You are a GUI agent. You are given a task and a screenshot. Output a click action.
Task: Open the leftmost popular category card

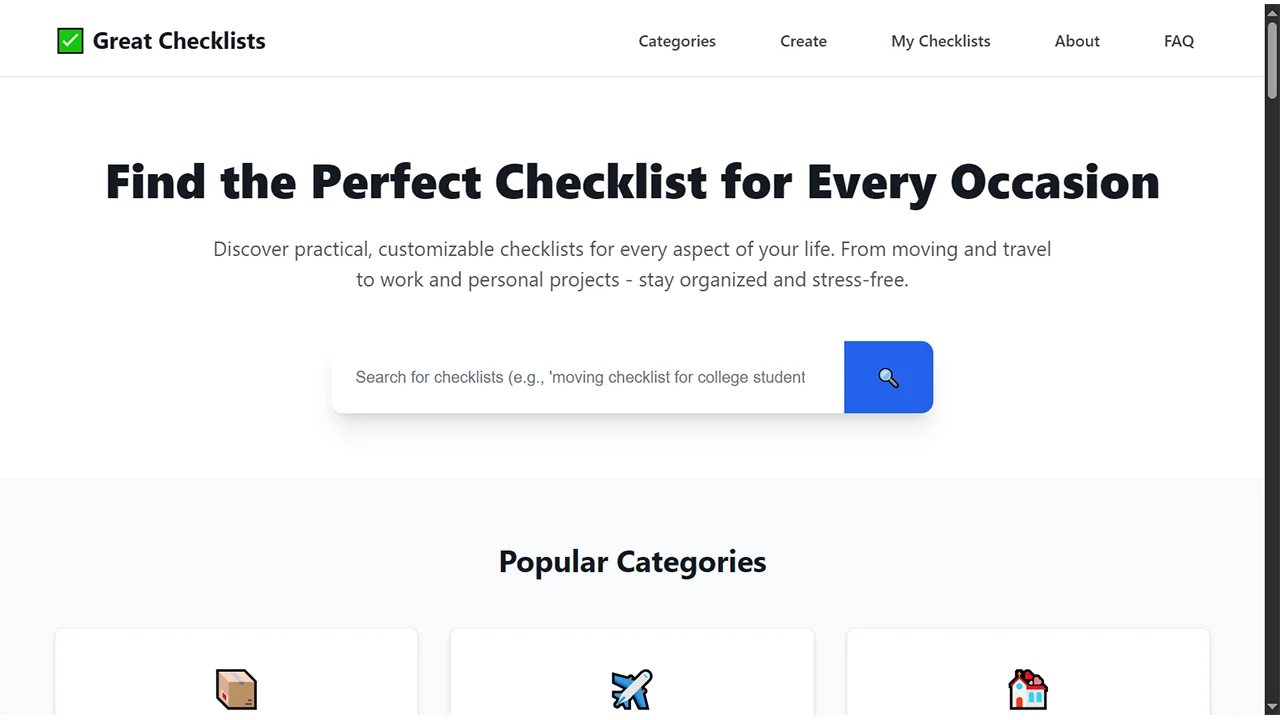coord(236,675)
